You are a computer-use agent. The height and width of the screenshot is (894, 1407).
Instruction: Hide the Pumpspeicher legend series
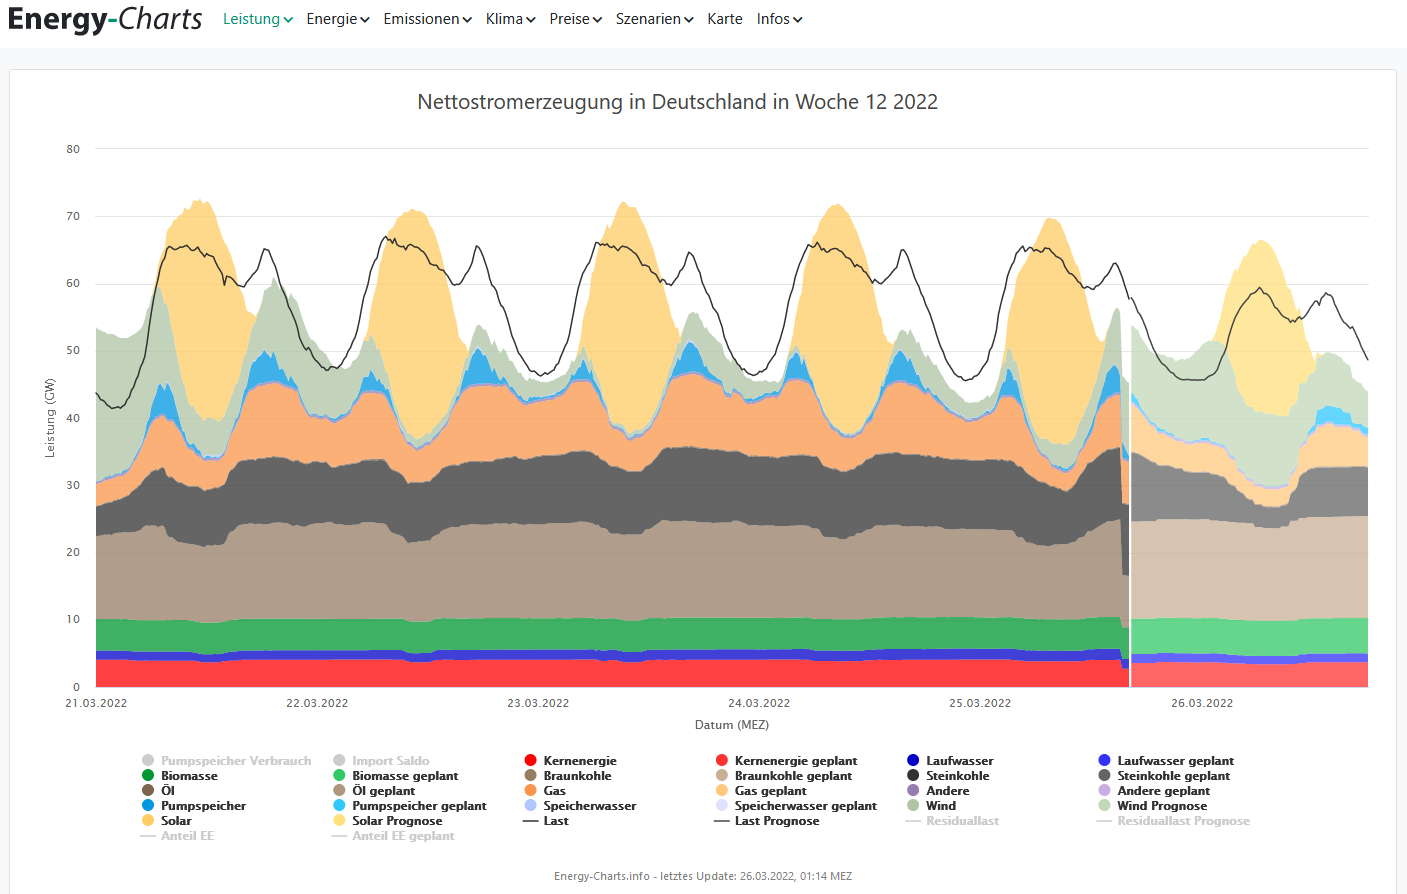194,806
